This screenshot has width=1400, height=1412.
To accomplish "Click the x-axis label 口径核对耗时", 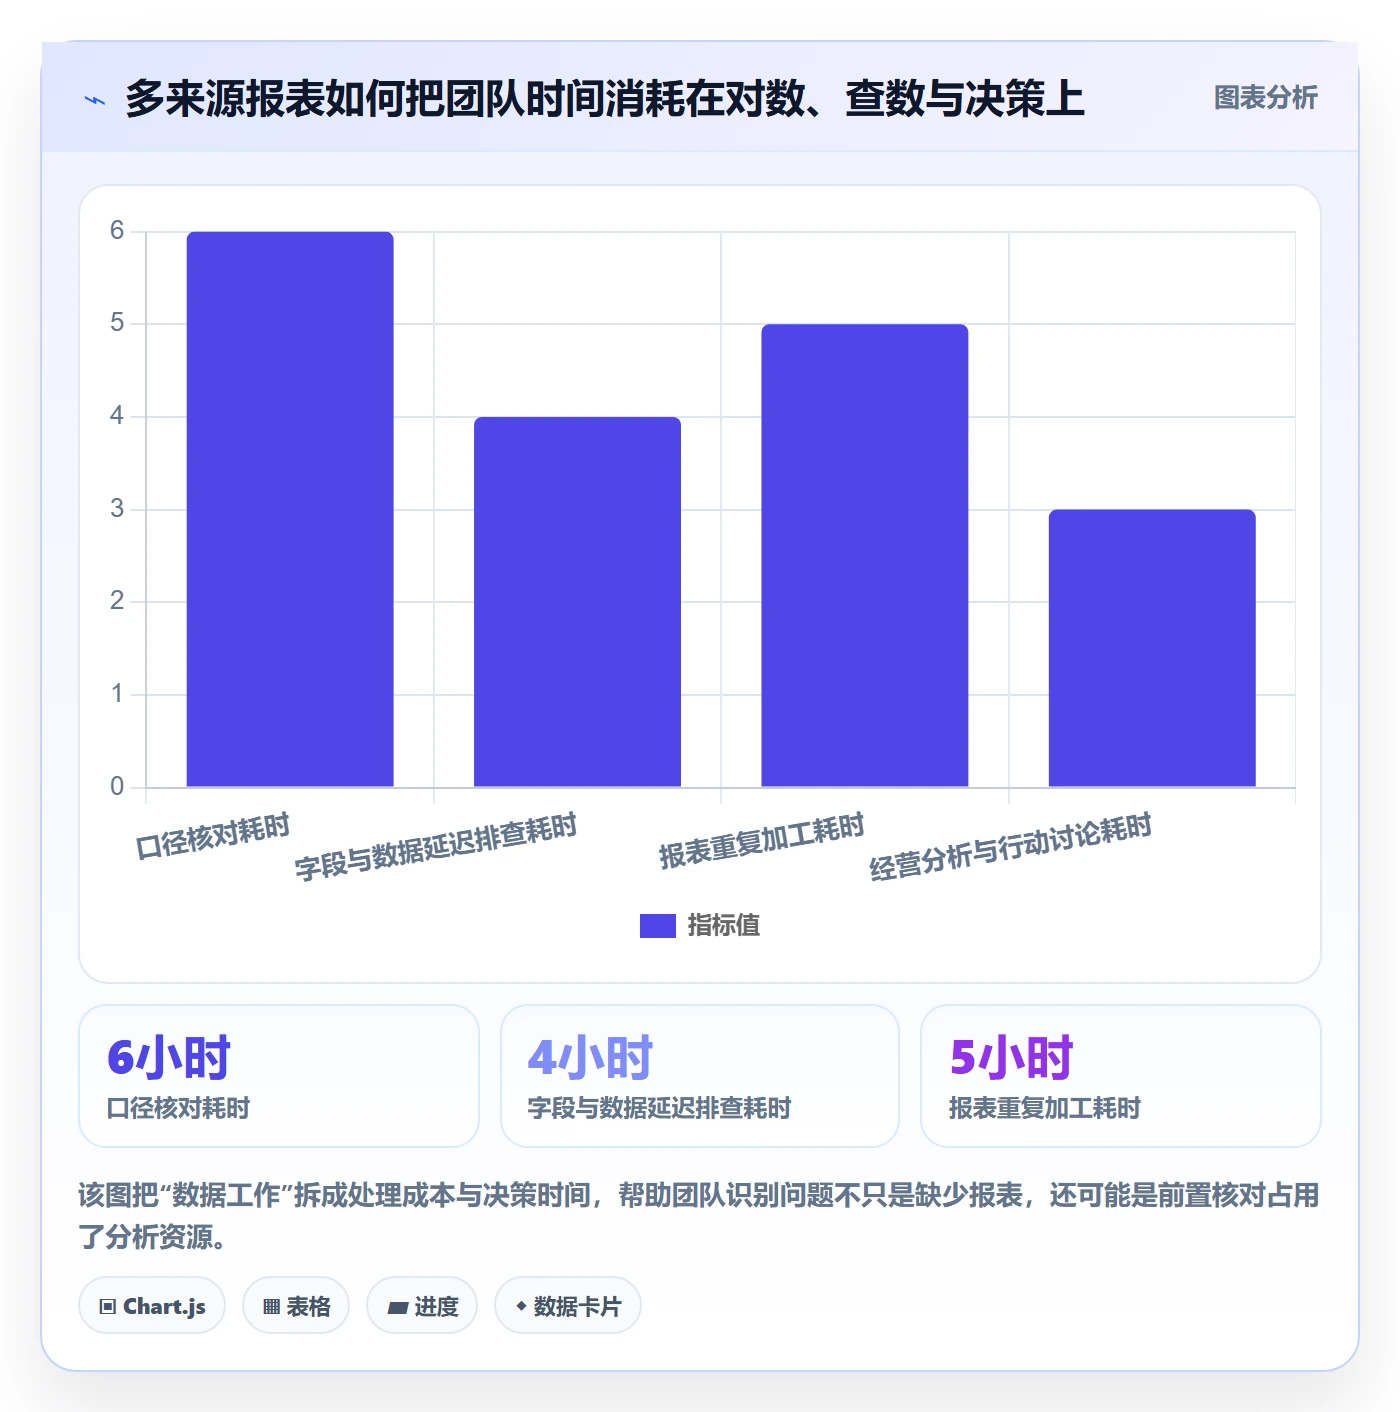I will tap(213, 836).
